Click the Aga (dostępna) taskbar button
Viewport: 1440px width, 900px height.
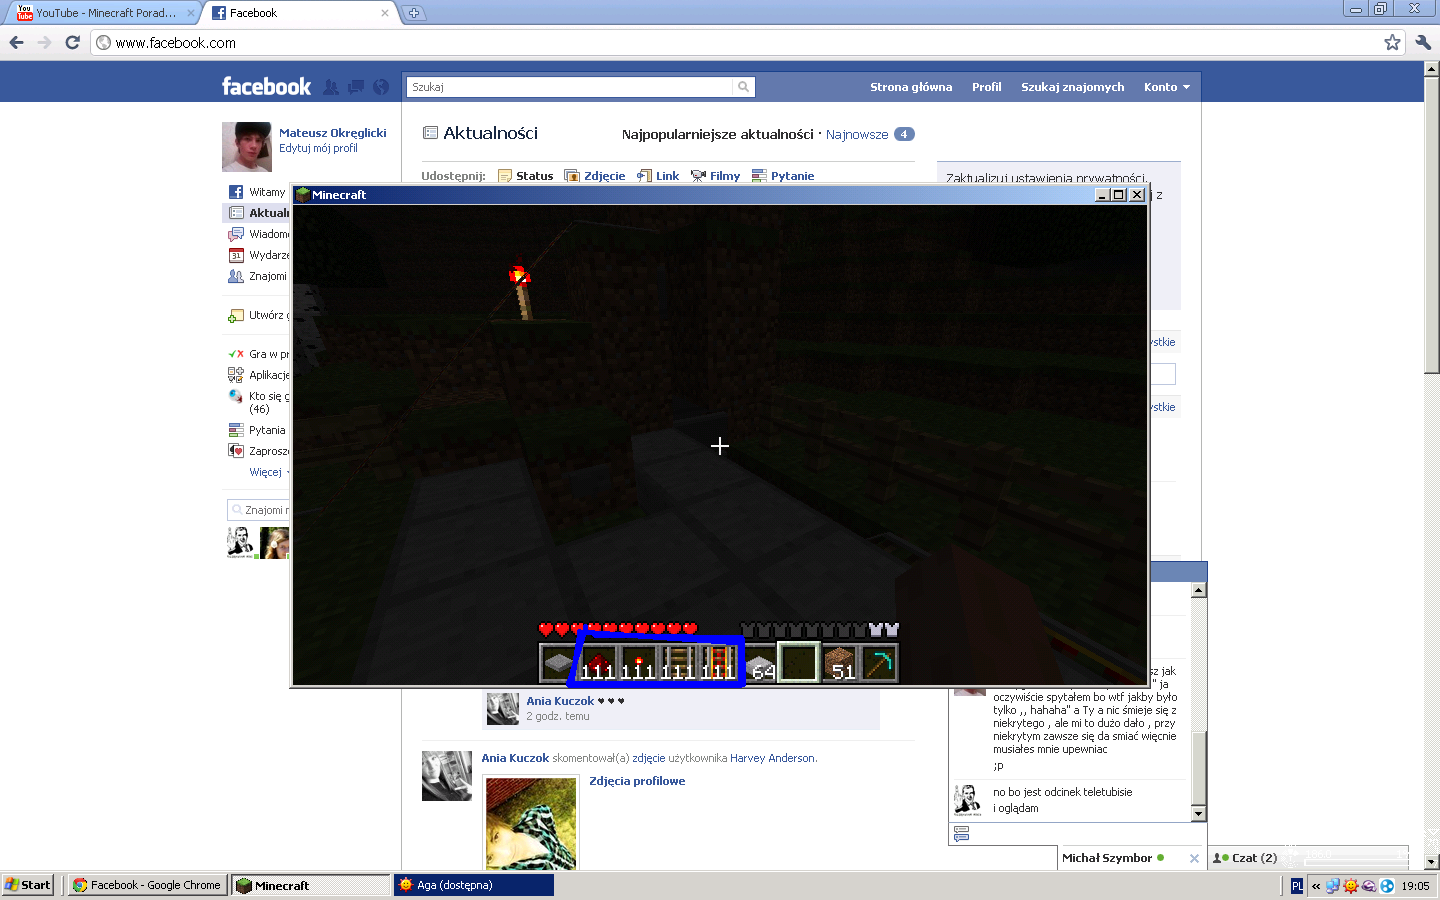pyautogui.click(x=473, y=885)
